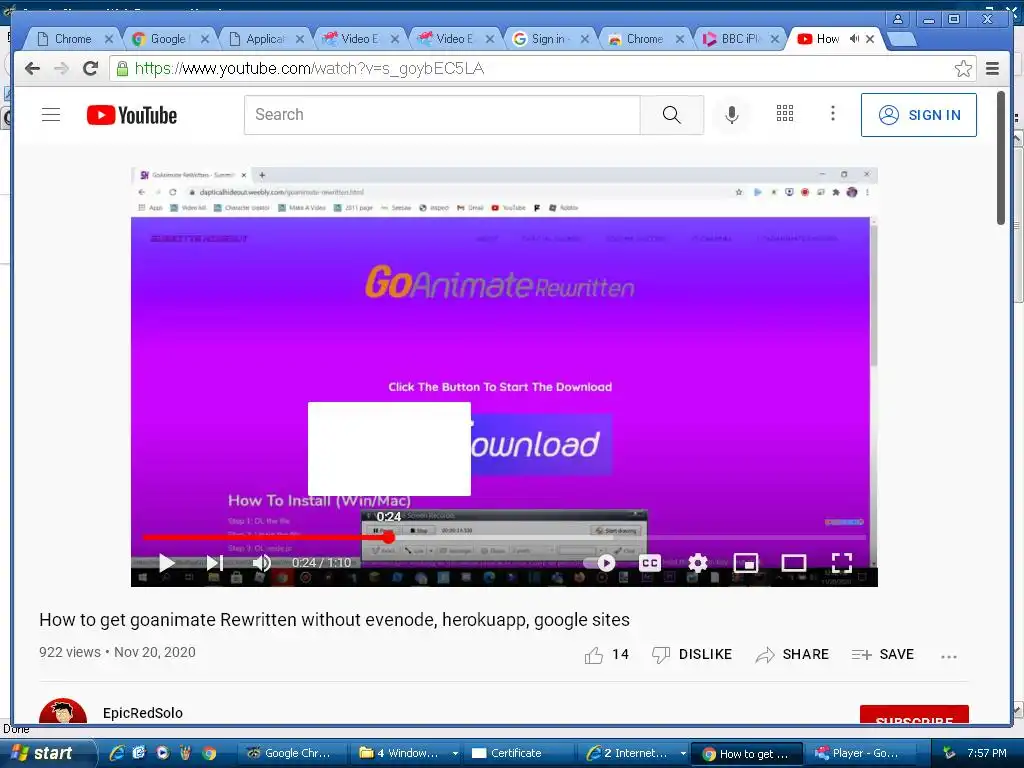
Task: Enter full screen mode
Action: [842, 562]
